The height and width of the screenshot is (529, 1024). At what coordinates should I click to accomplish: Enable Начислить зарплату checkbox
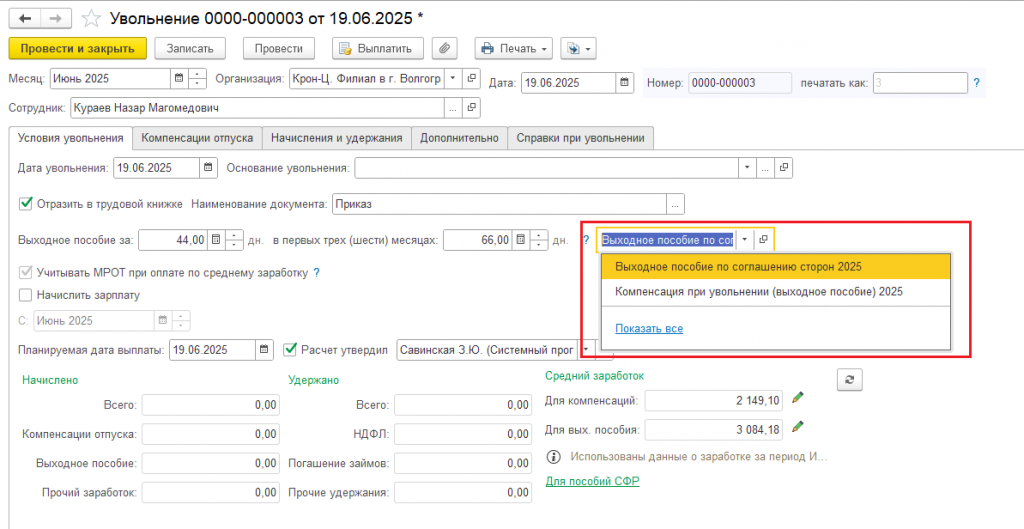point(26,295)
